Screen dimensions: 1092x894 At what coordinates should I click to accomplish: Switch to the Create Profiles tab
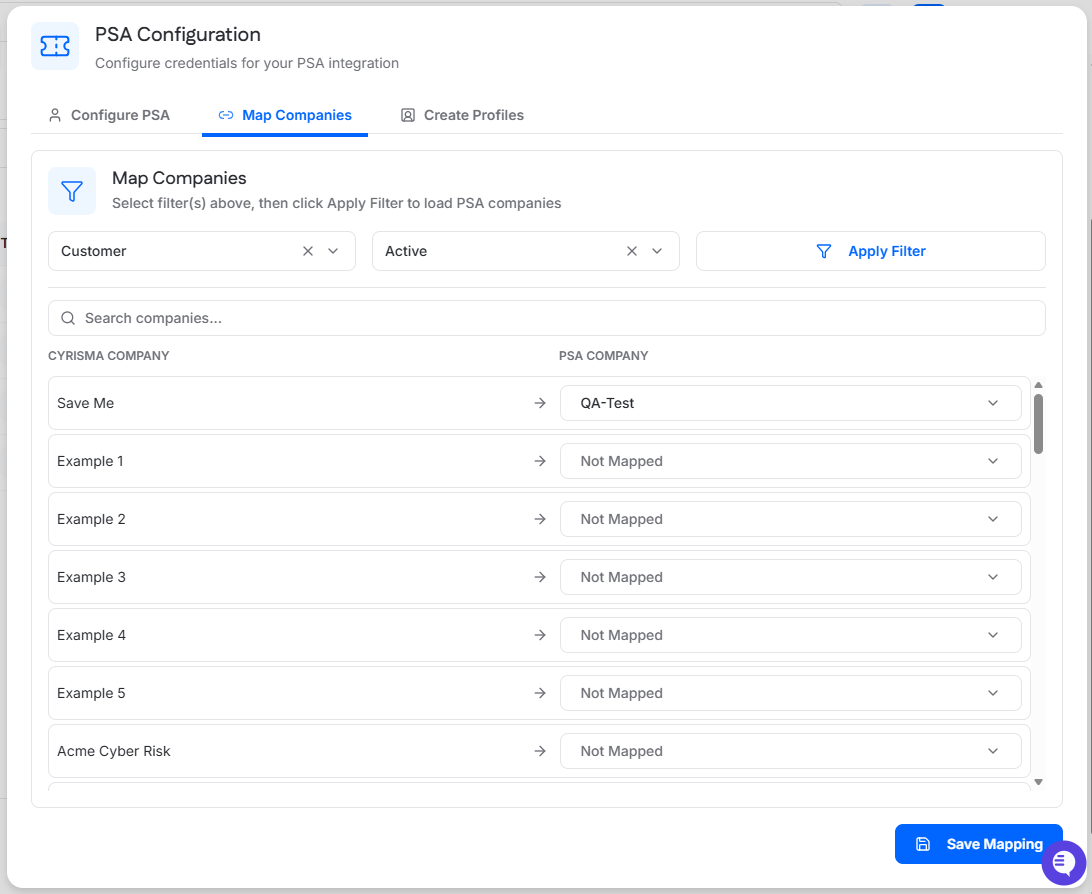462,115
